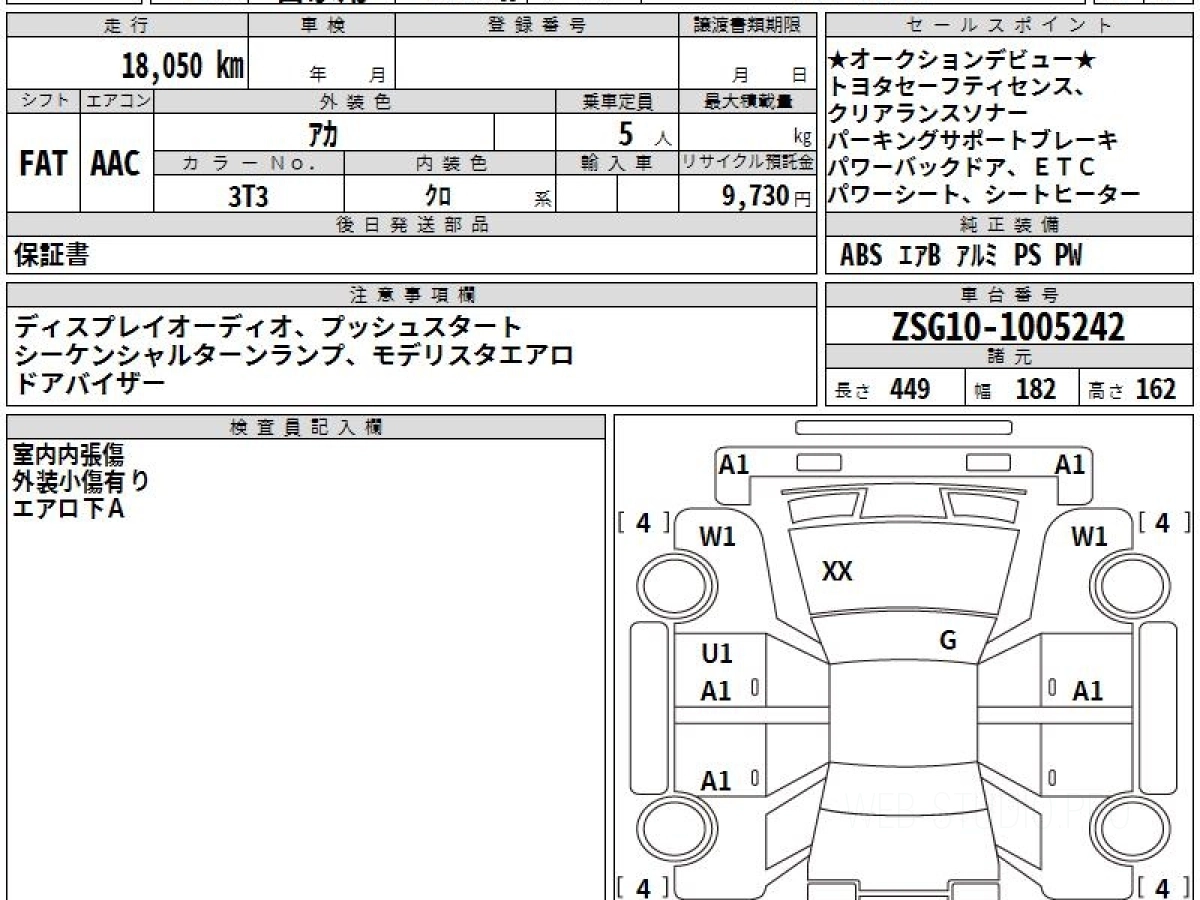Image resolution: width=1200 pixels, height=900 pixels.
Task: Select the 5 人 seating capacity value
Action: [x=645, y=133]
